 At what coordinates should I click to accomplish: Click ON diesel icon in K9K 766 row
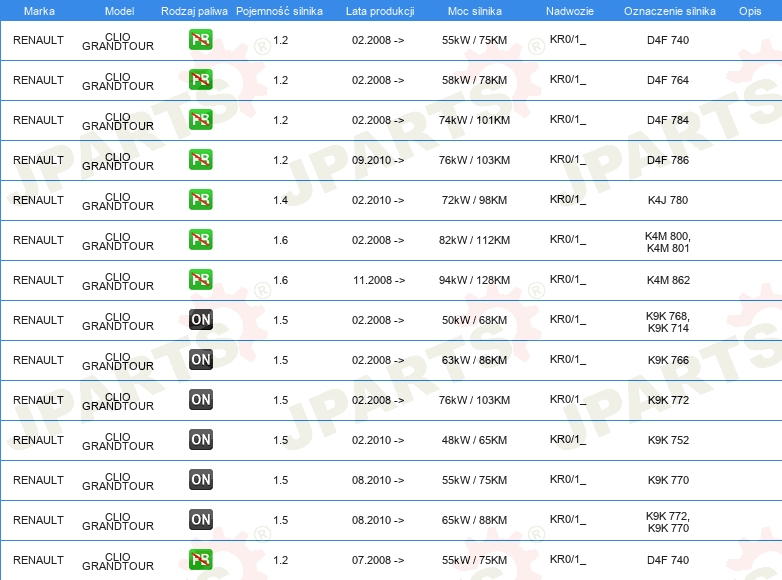tap(200, 360)
